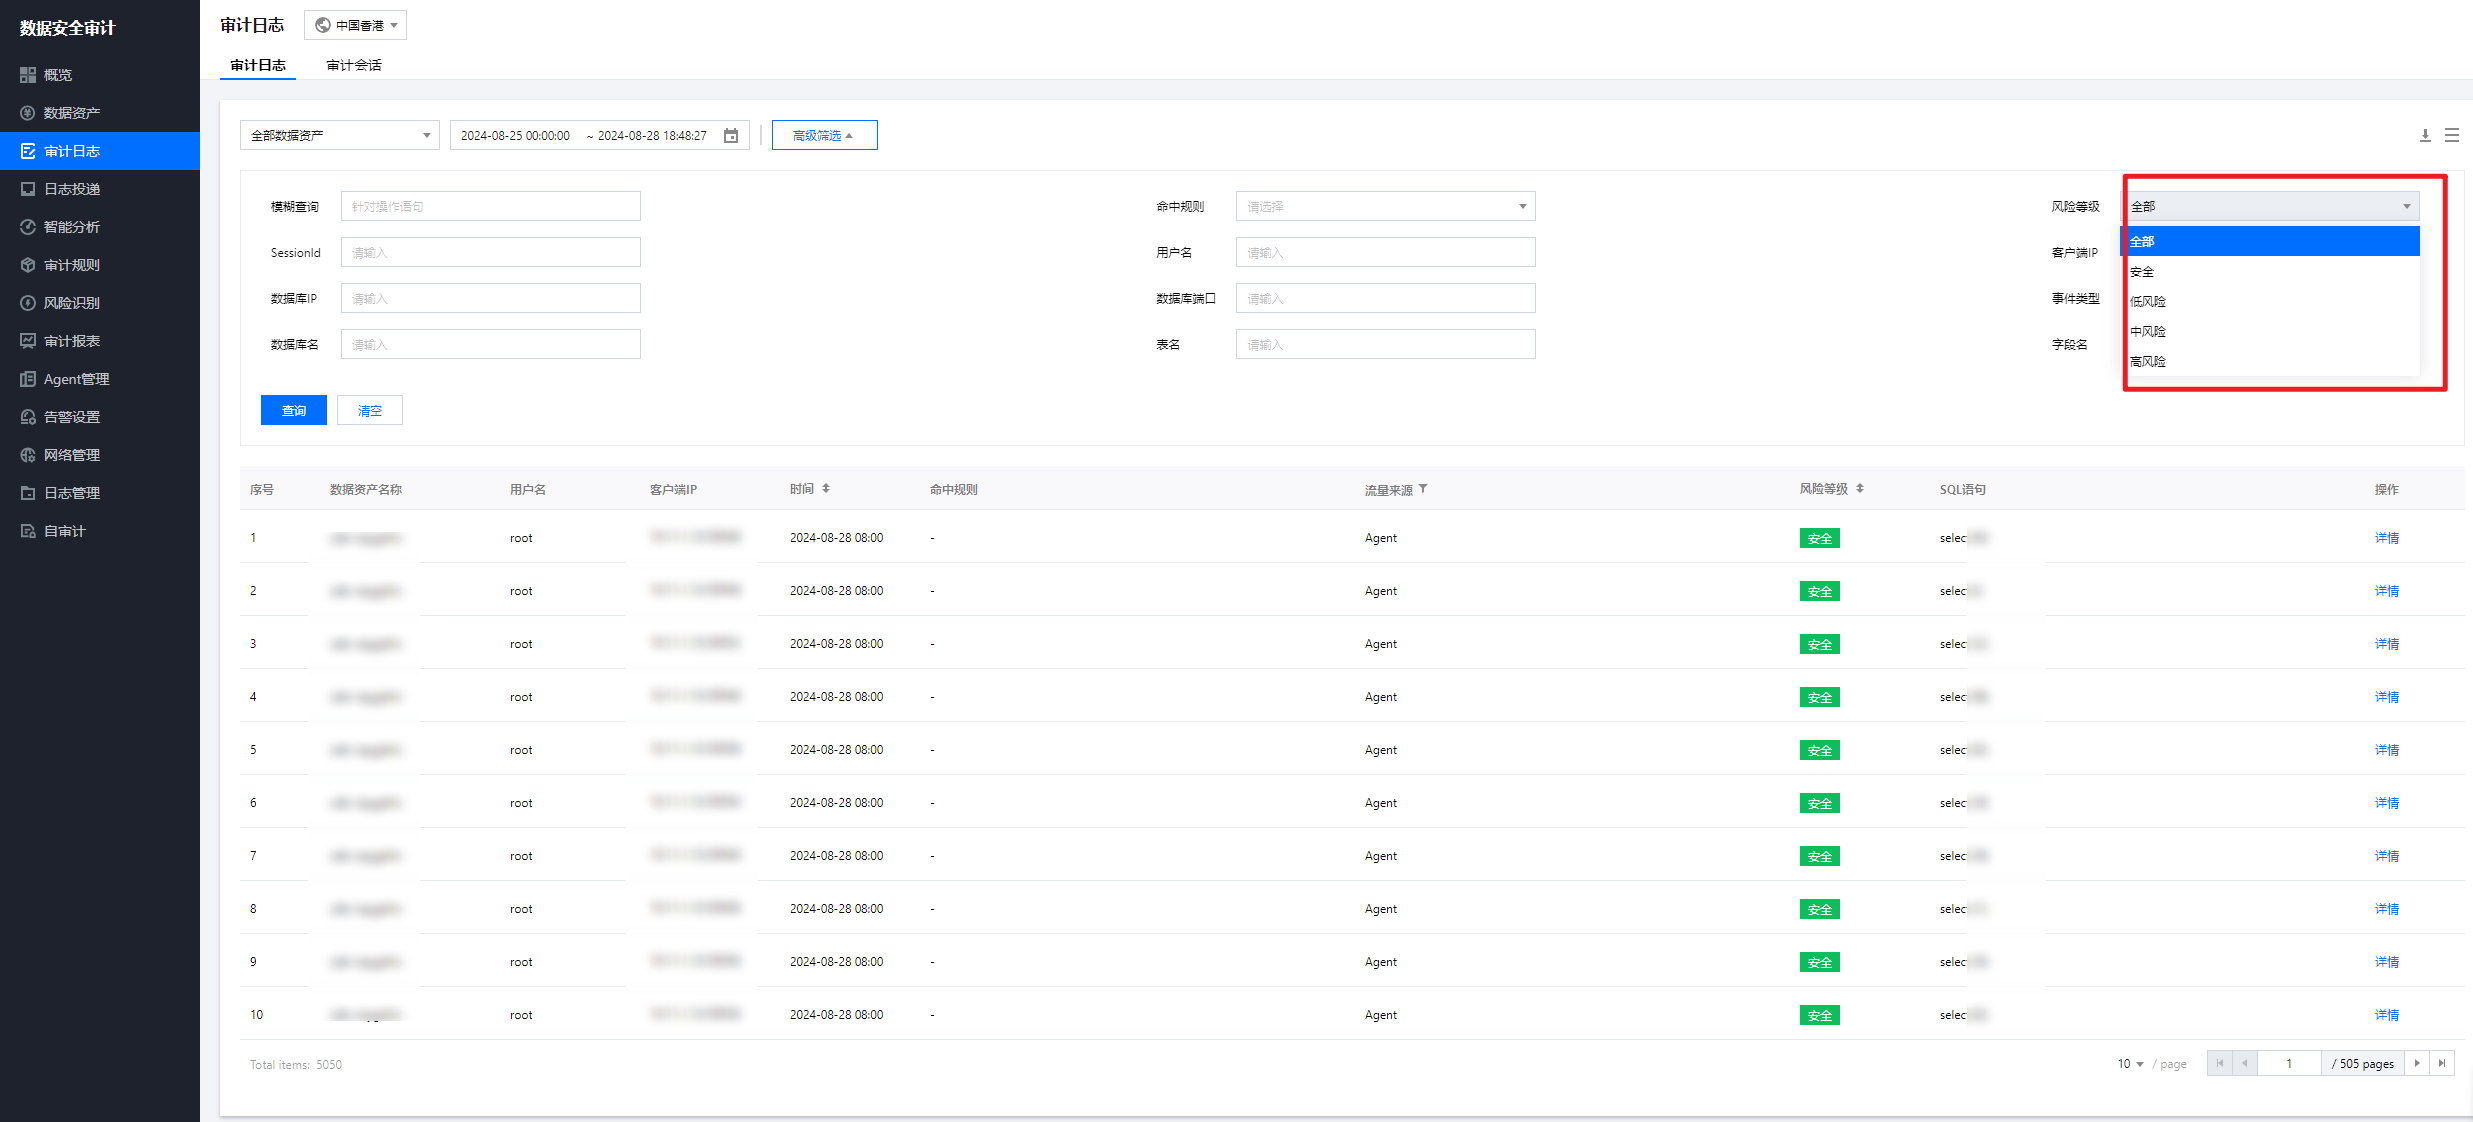The width and height of the screenshot is (2473, 1122).
Task: Sort by 风险等级 column arrows
Action: [x=1860, y=489]
